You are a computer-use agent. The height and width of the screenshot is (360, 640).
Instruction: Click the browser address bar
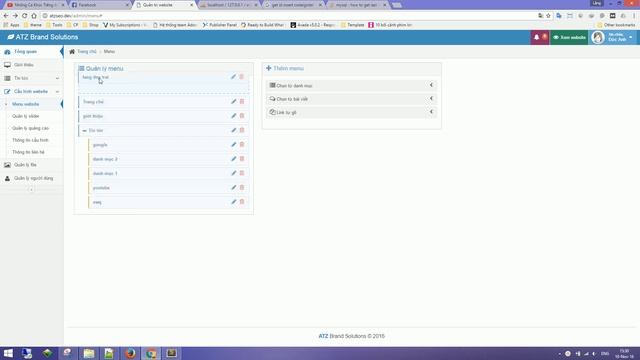tap(286, 16)
